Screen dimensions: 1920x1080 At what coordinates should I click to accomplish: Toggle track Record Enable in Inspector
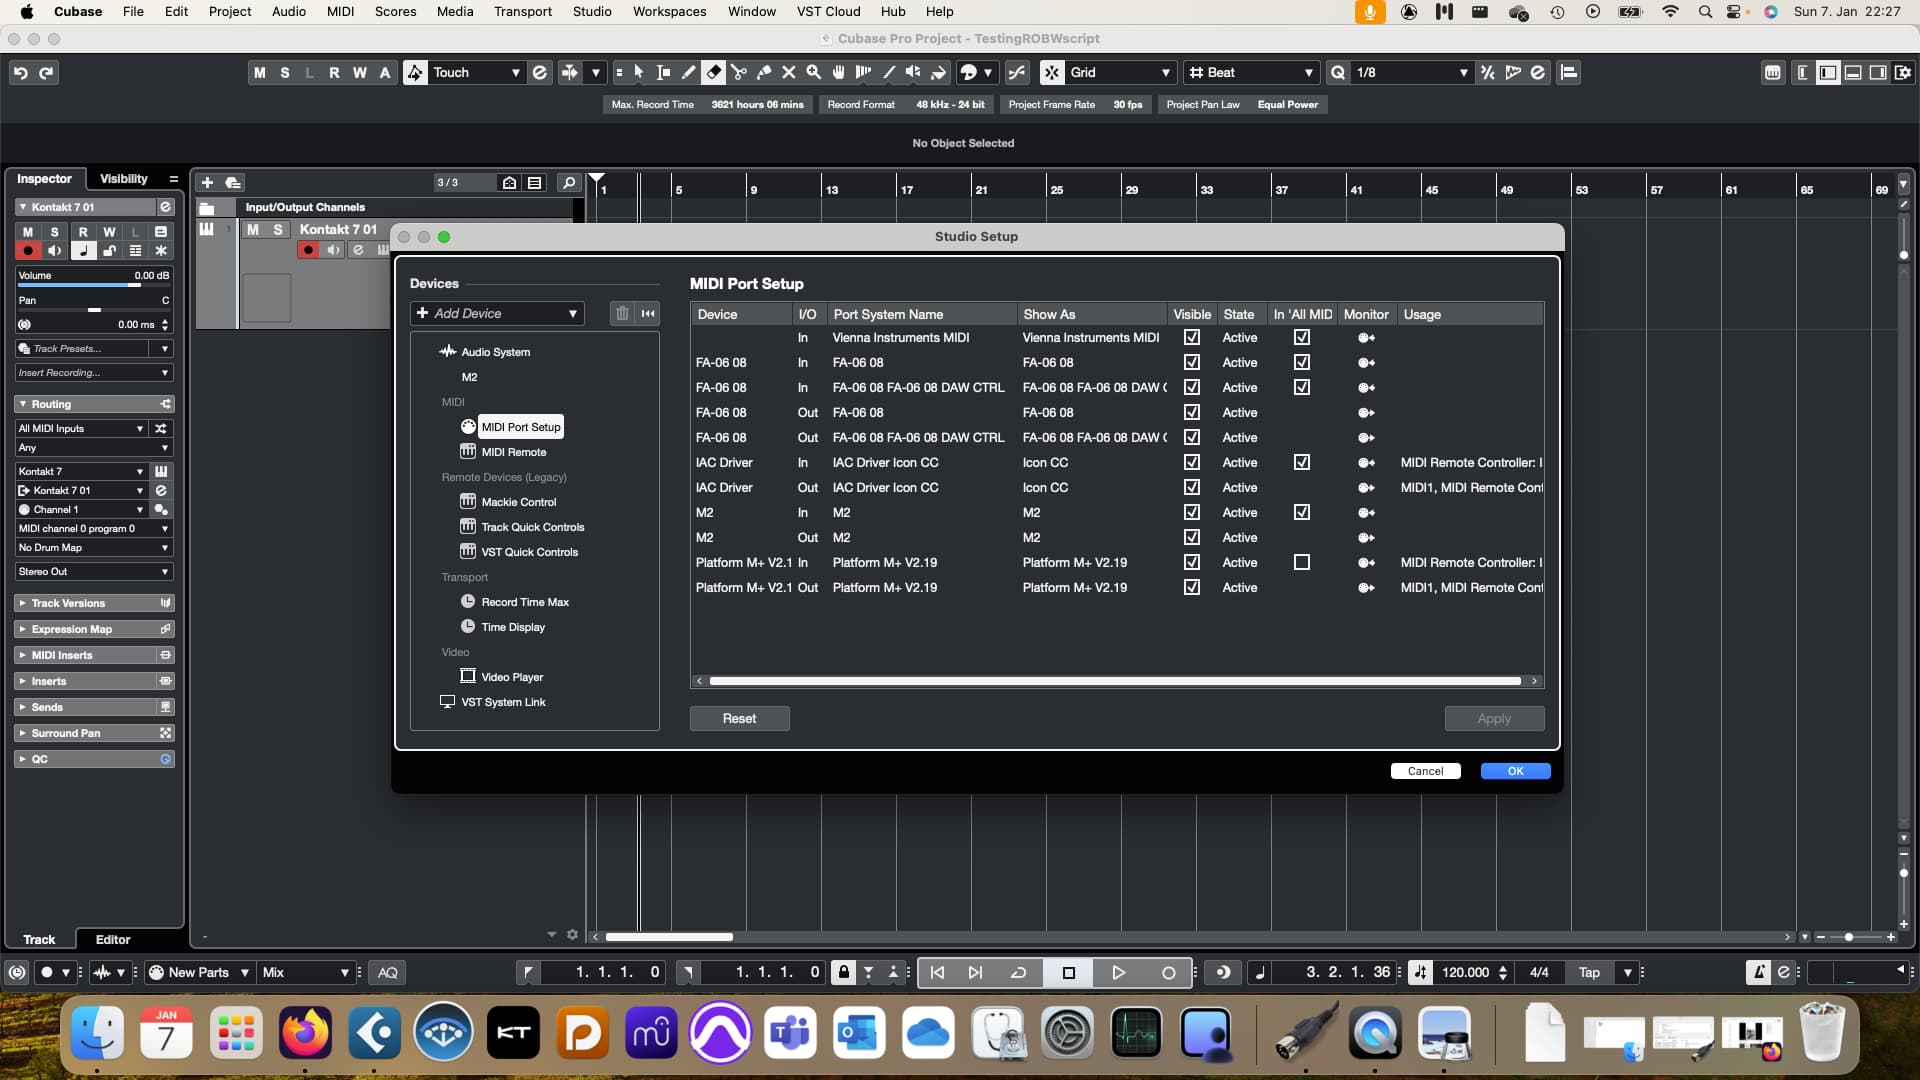(28, 250)
